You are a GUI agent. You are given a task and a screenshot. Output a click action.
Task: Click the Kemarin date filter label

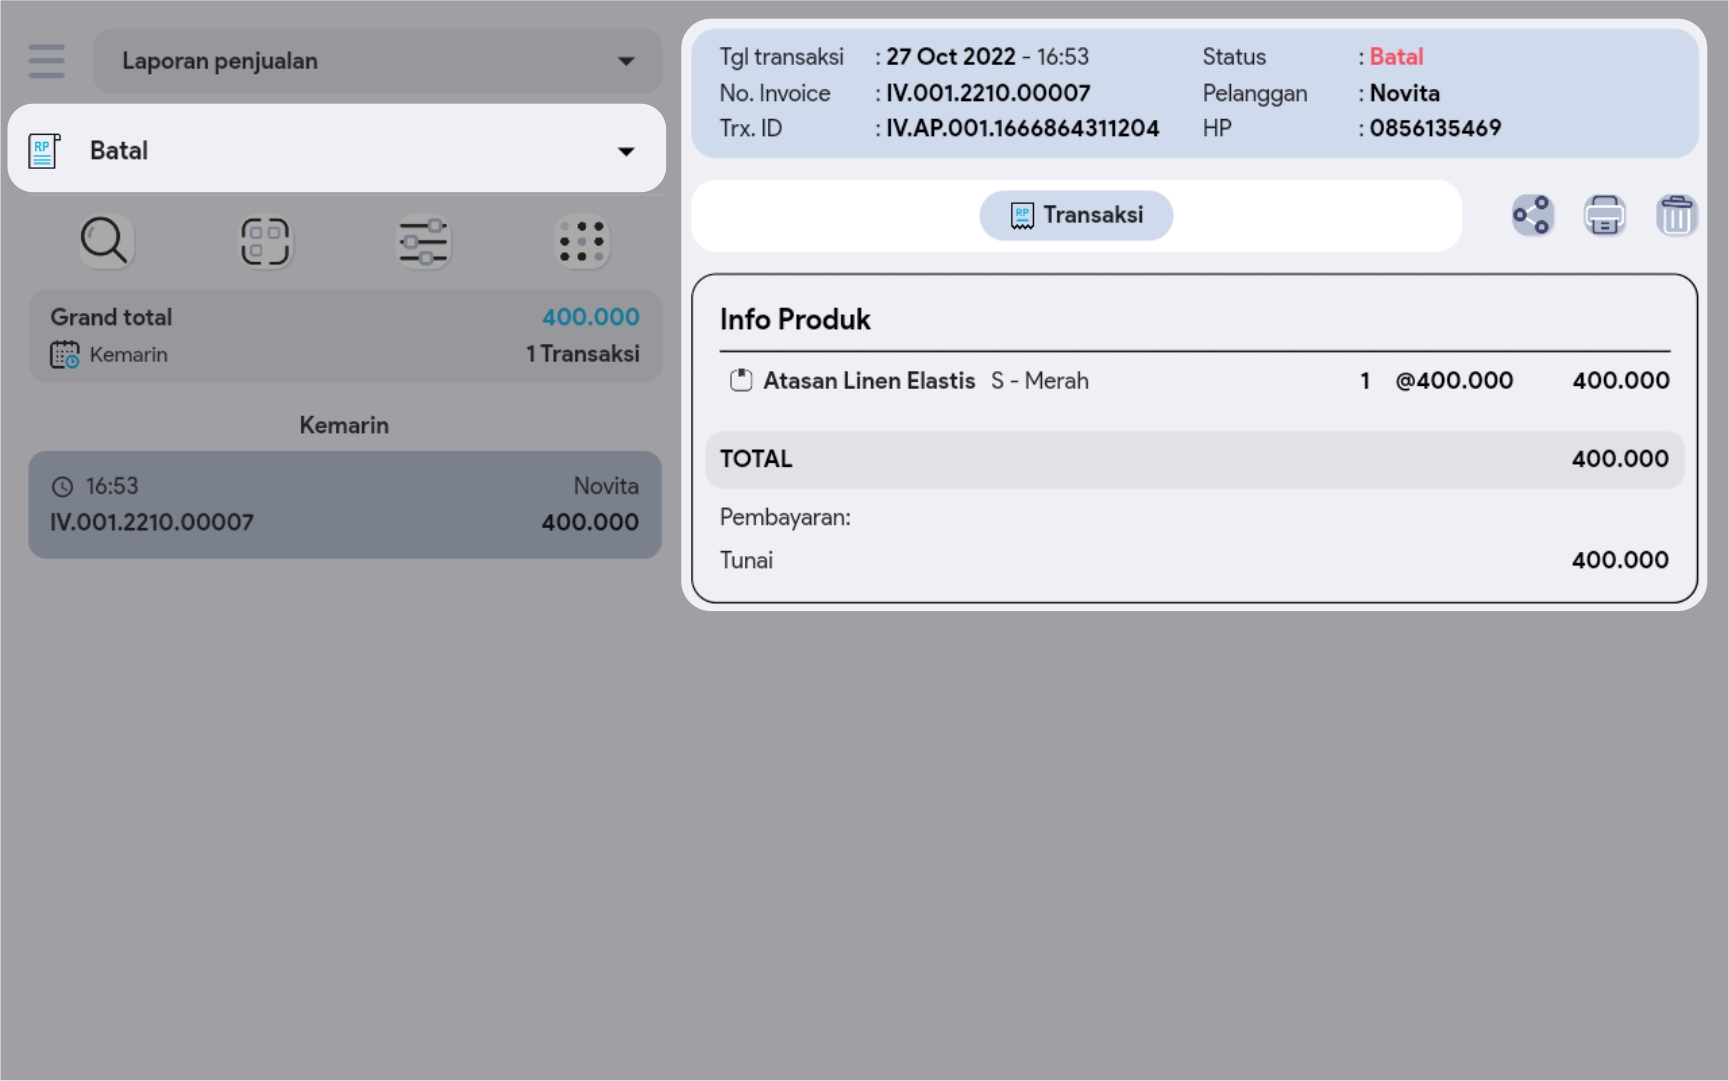(128, 355)
